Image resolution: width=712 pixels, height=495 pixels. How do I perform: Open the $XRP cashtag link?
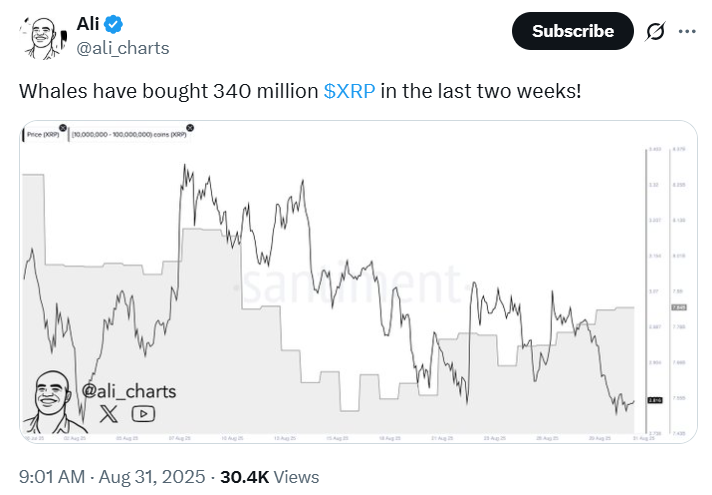pos(349,91)
